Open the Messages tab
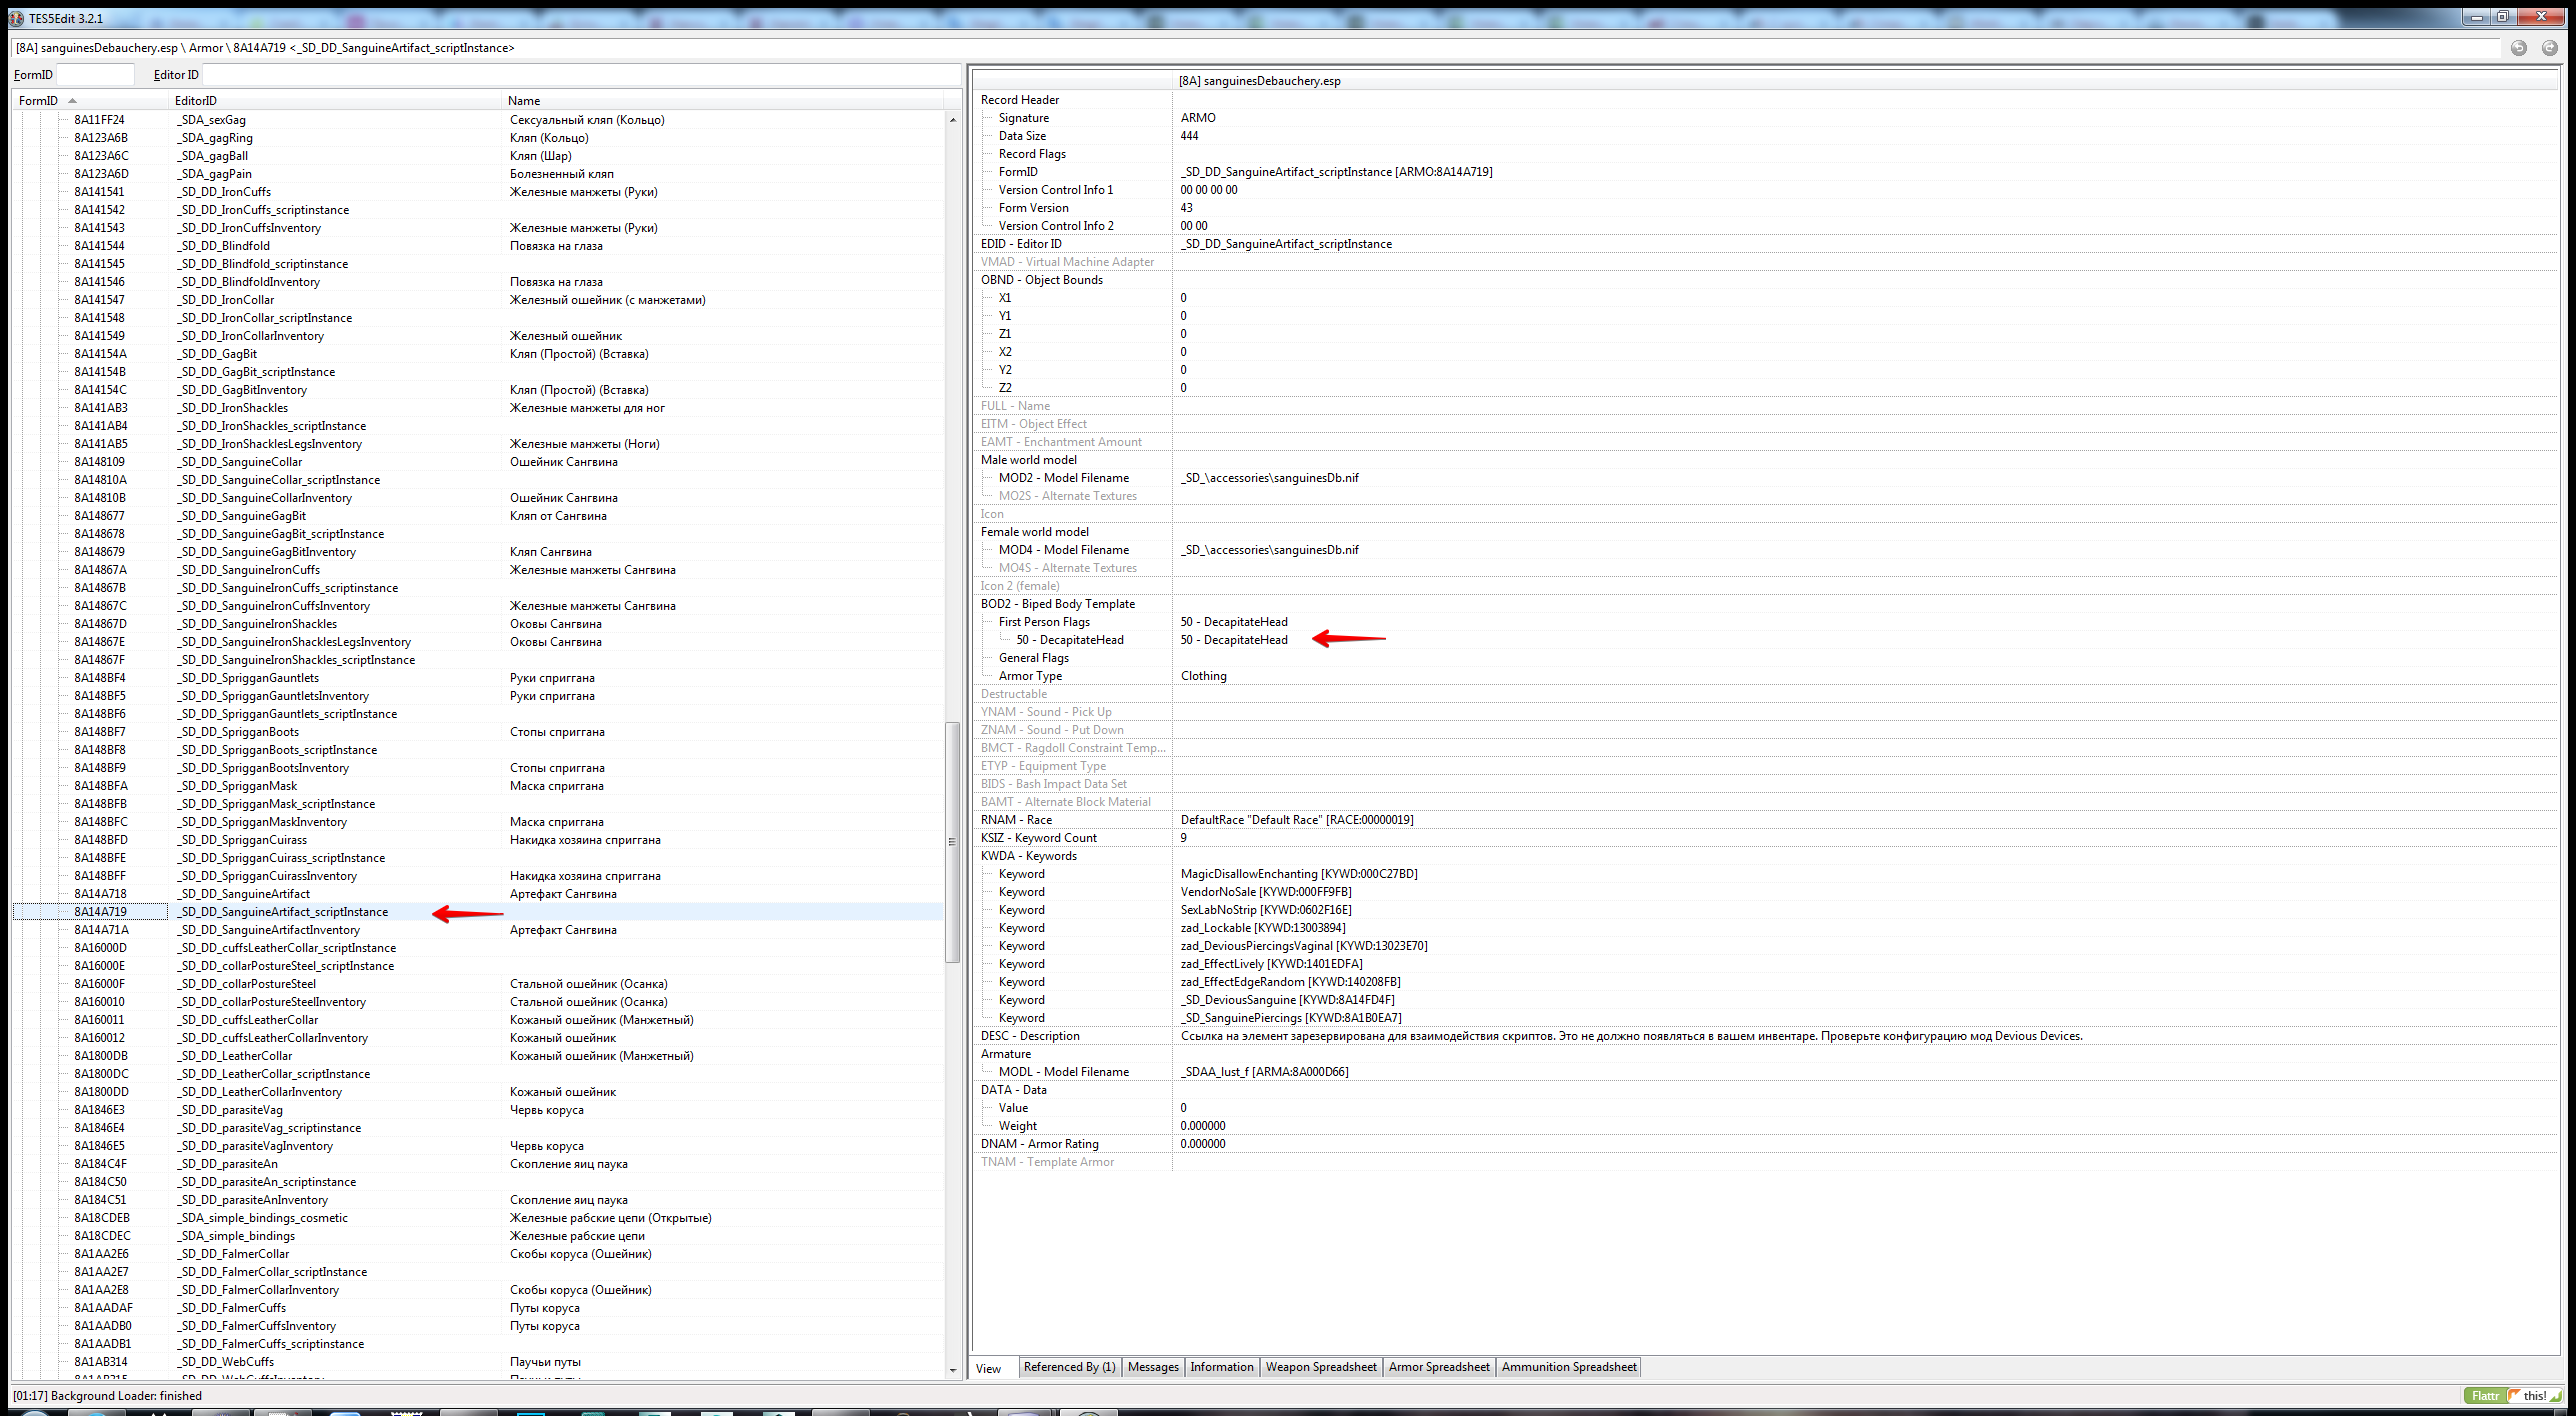 coord(1153,1367)
